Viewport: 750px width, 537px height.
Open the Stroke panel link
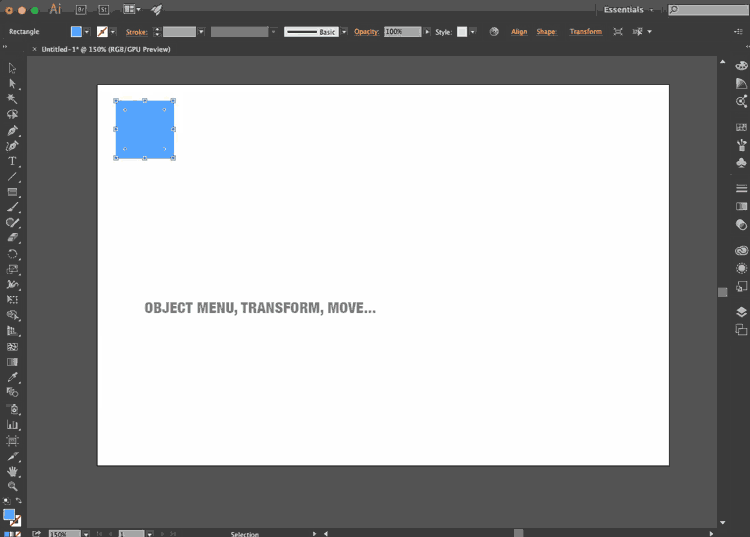click(x=136, y=32)
